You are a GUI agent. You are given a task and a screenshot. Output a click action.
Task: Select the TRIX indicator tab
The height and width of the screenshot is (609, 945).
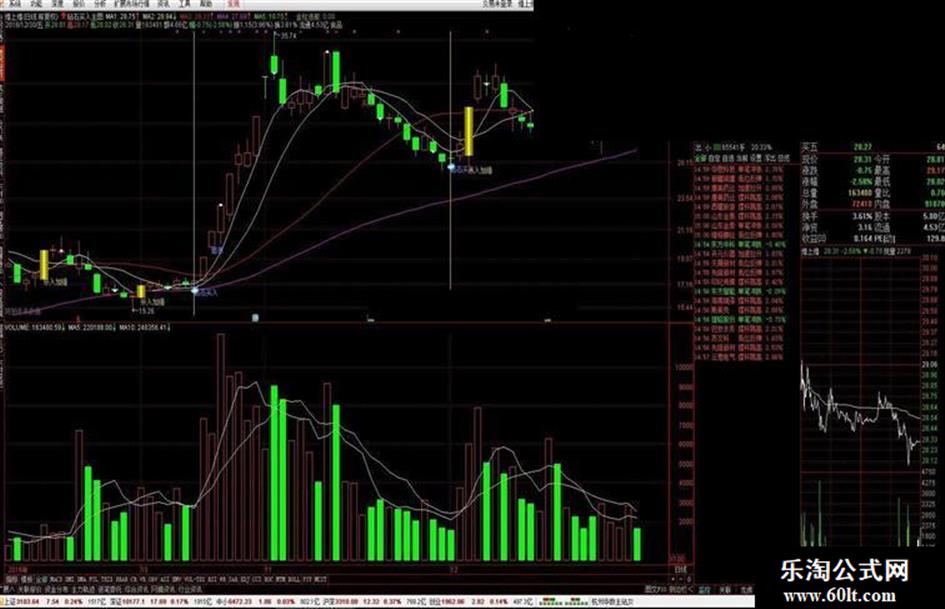click(x=105, y=579)
